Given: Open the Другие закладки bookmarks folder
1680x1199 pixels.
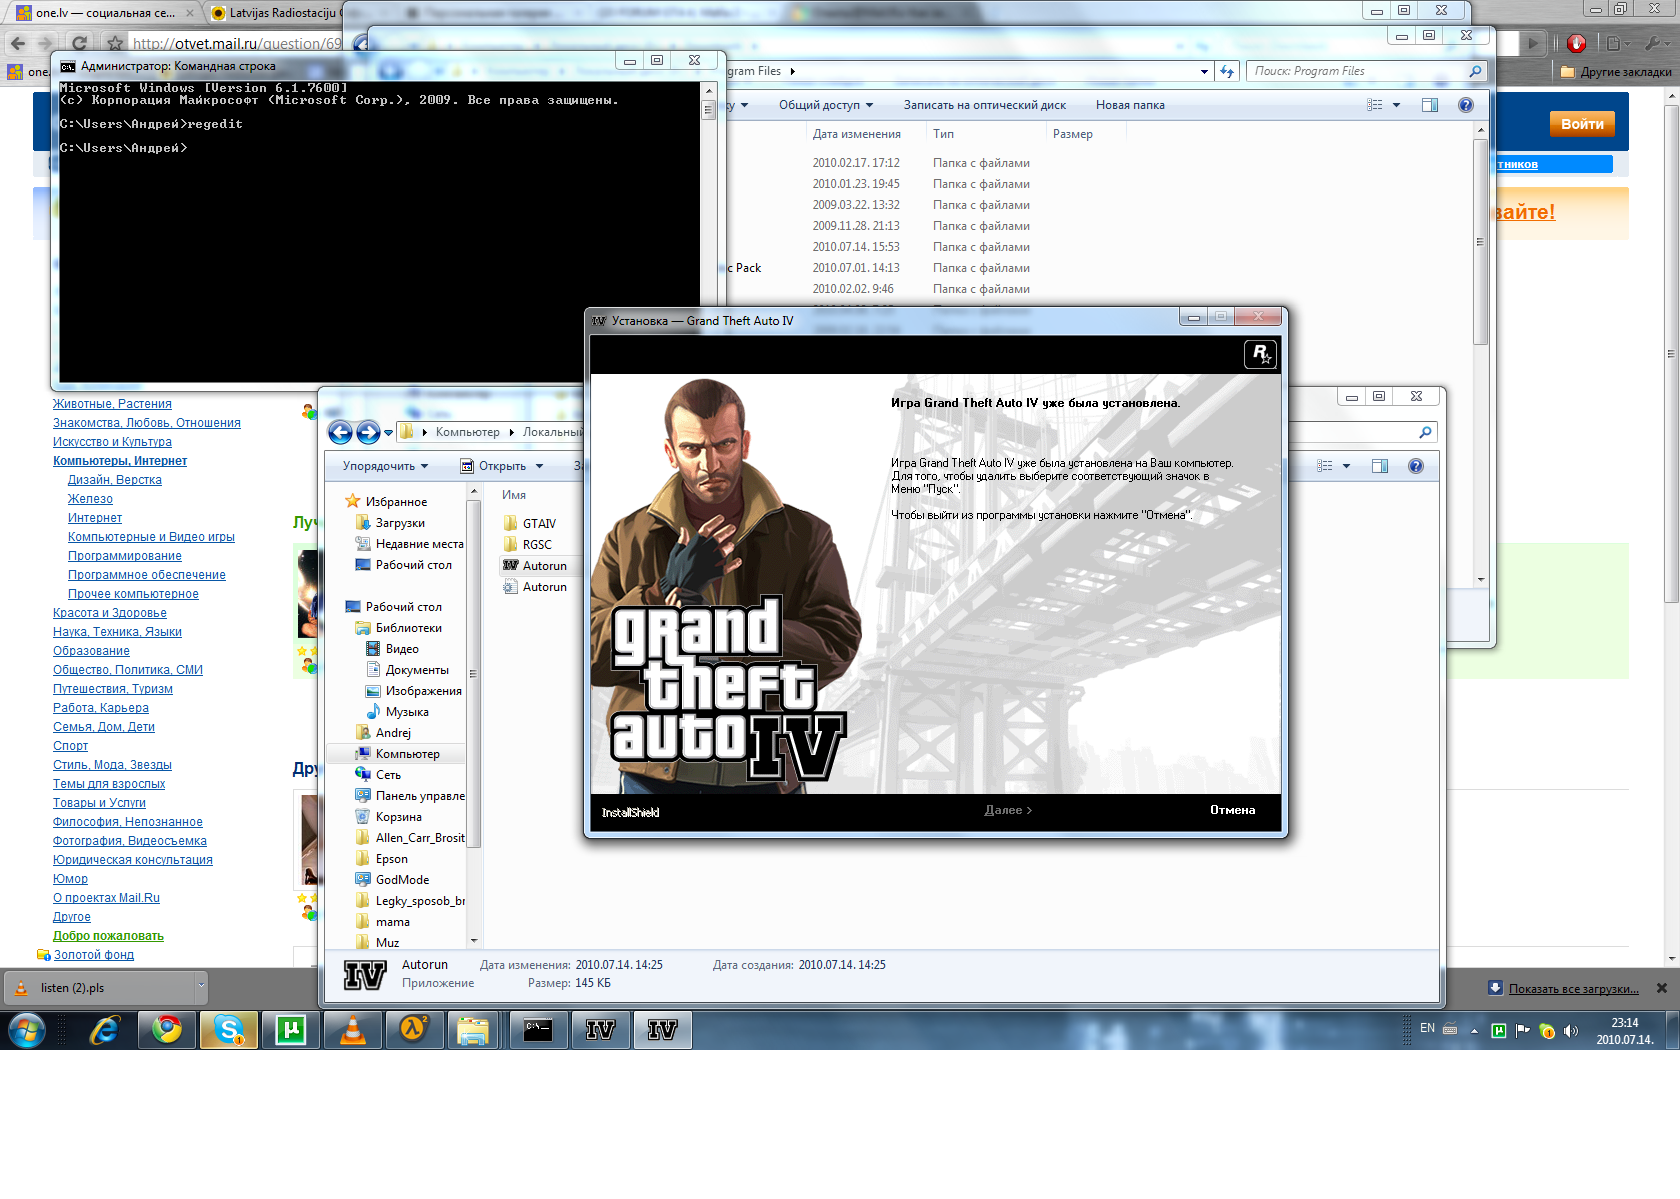Looking at the screenshot, I should point(1616,72).
